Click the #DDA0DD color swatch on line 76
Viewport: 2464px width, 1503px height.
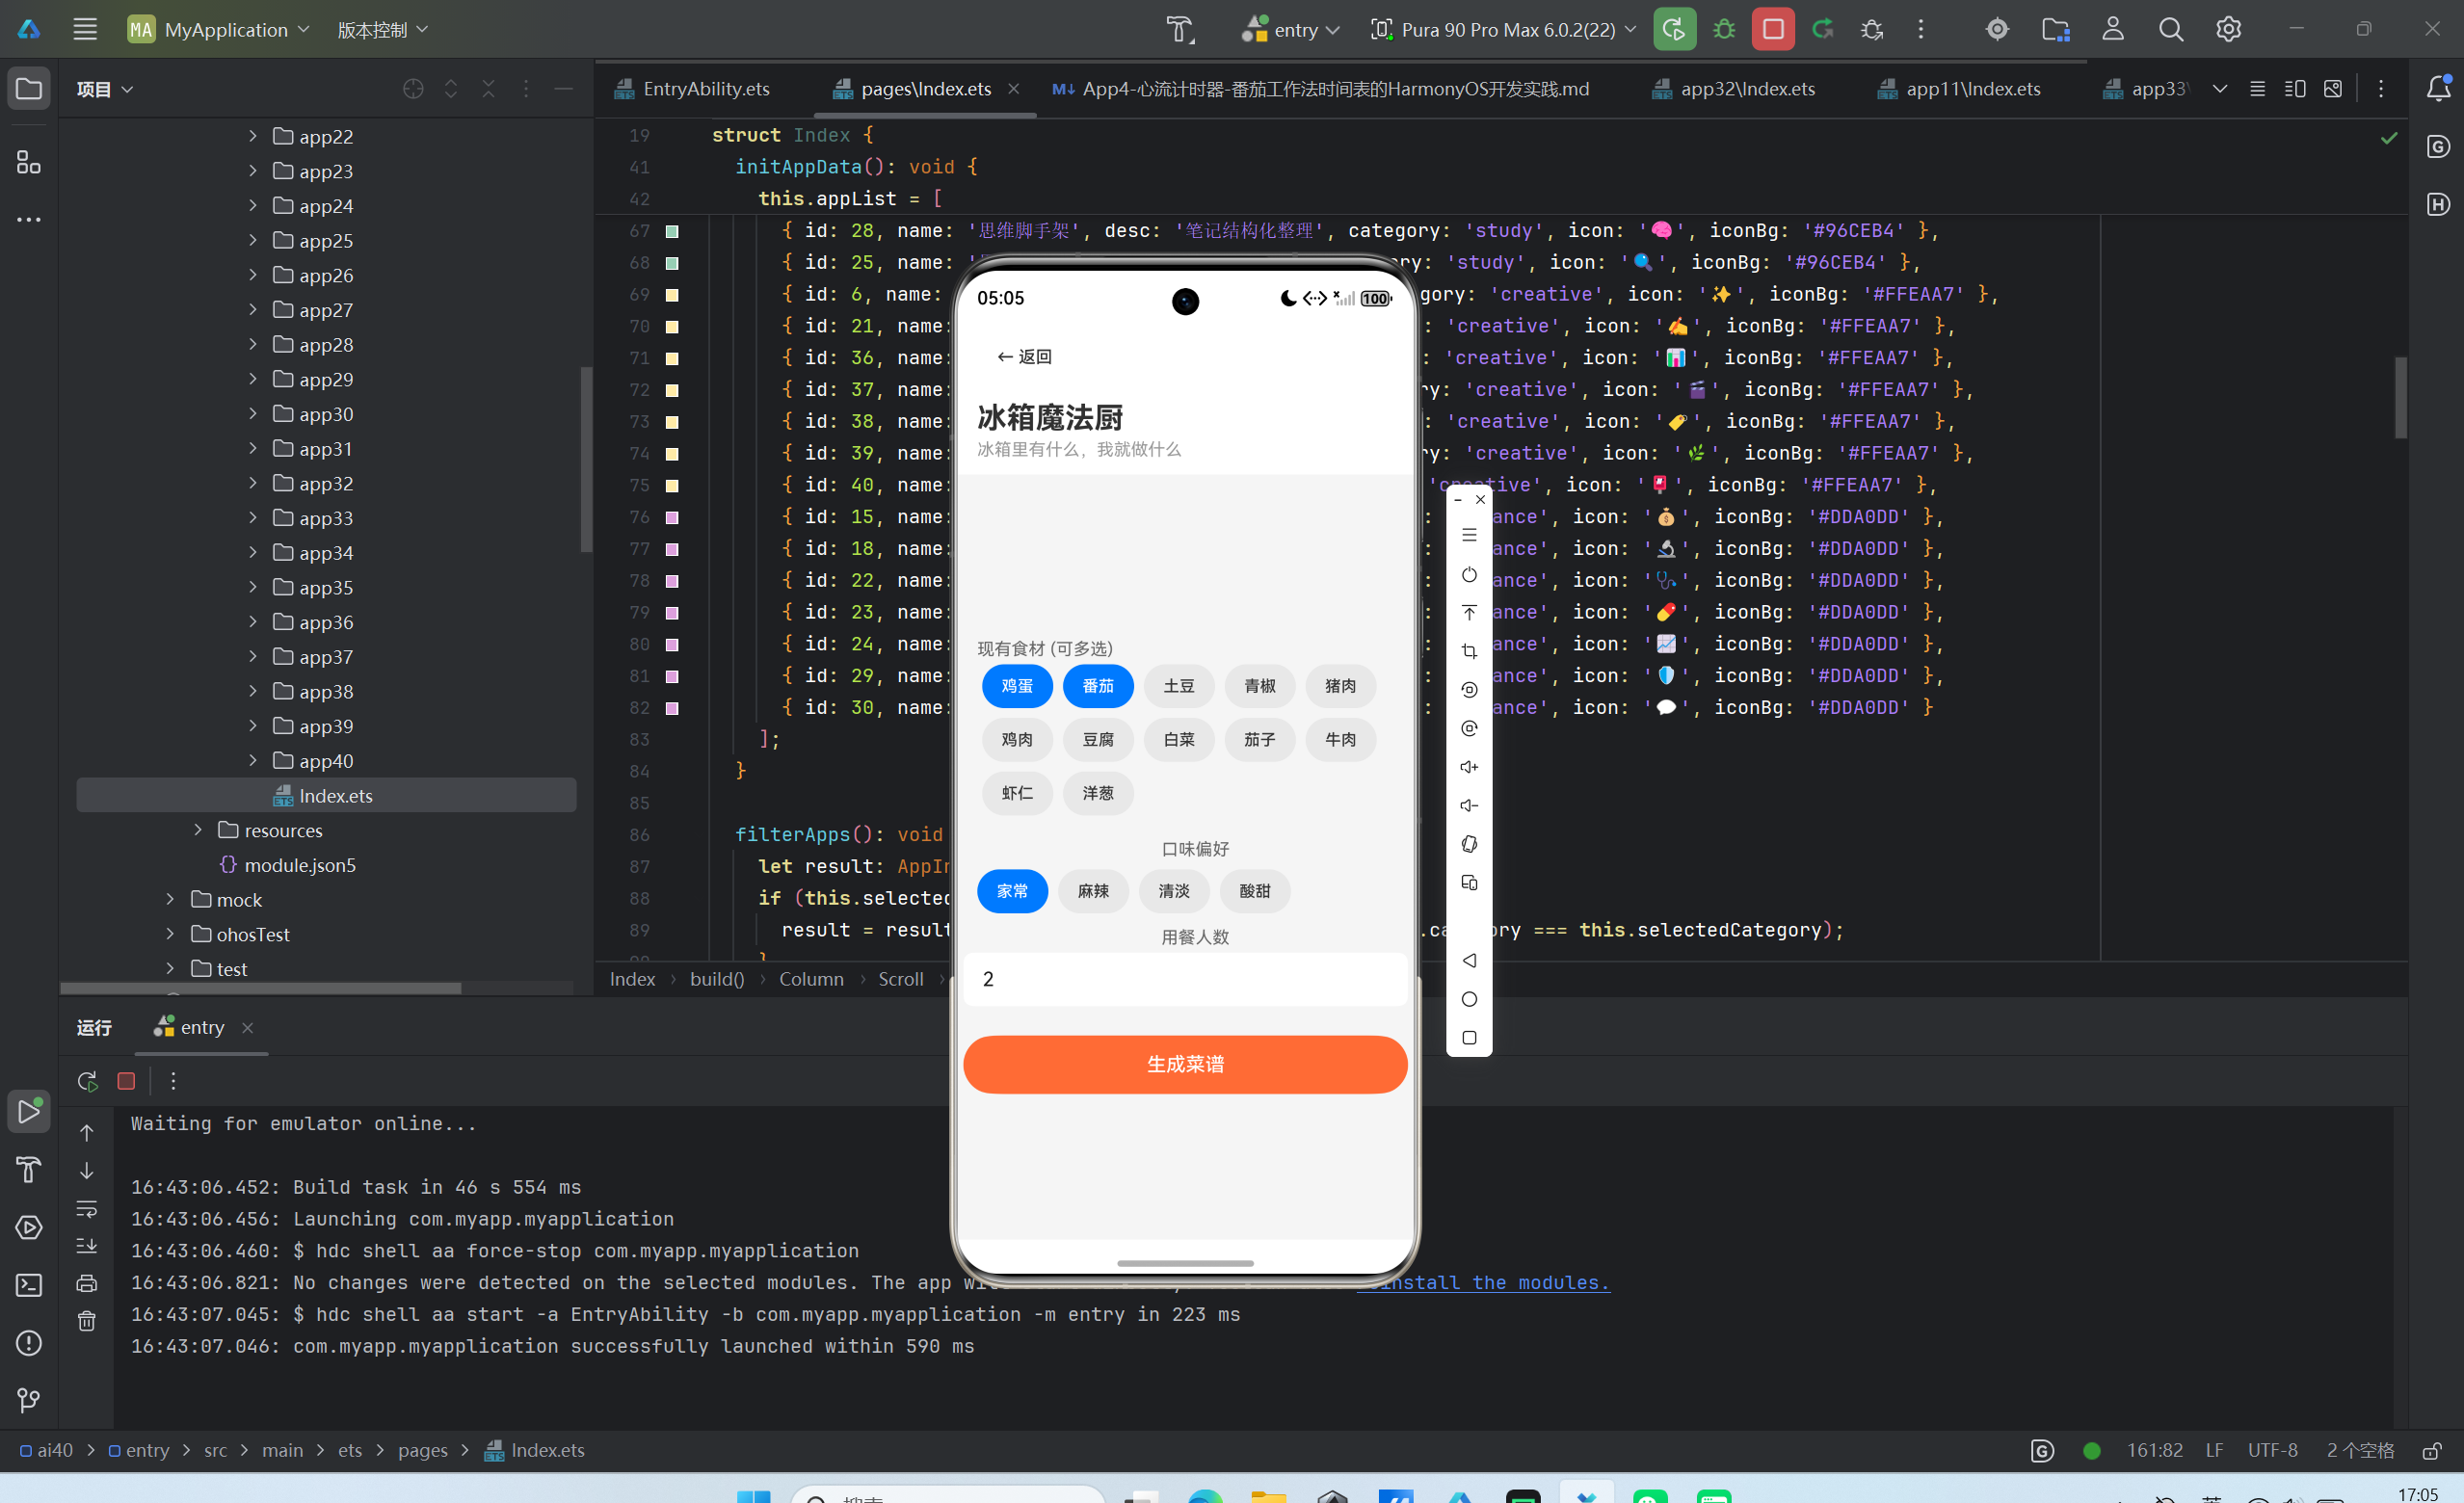[x=672, y=518]
